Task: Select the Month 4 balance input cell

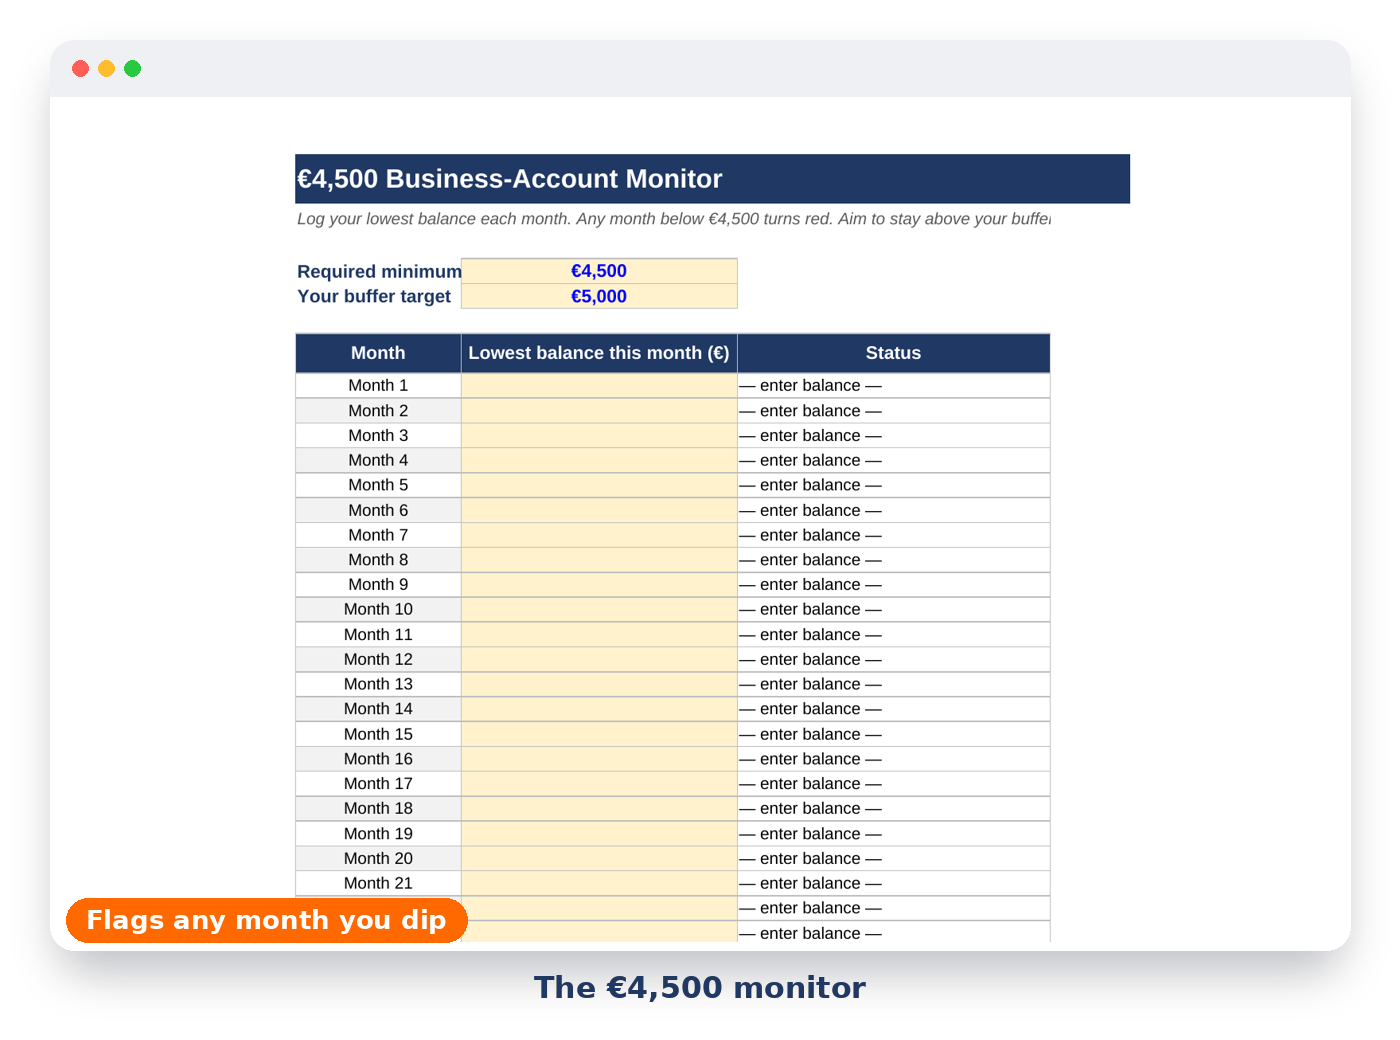Action: (599, 460)
